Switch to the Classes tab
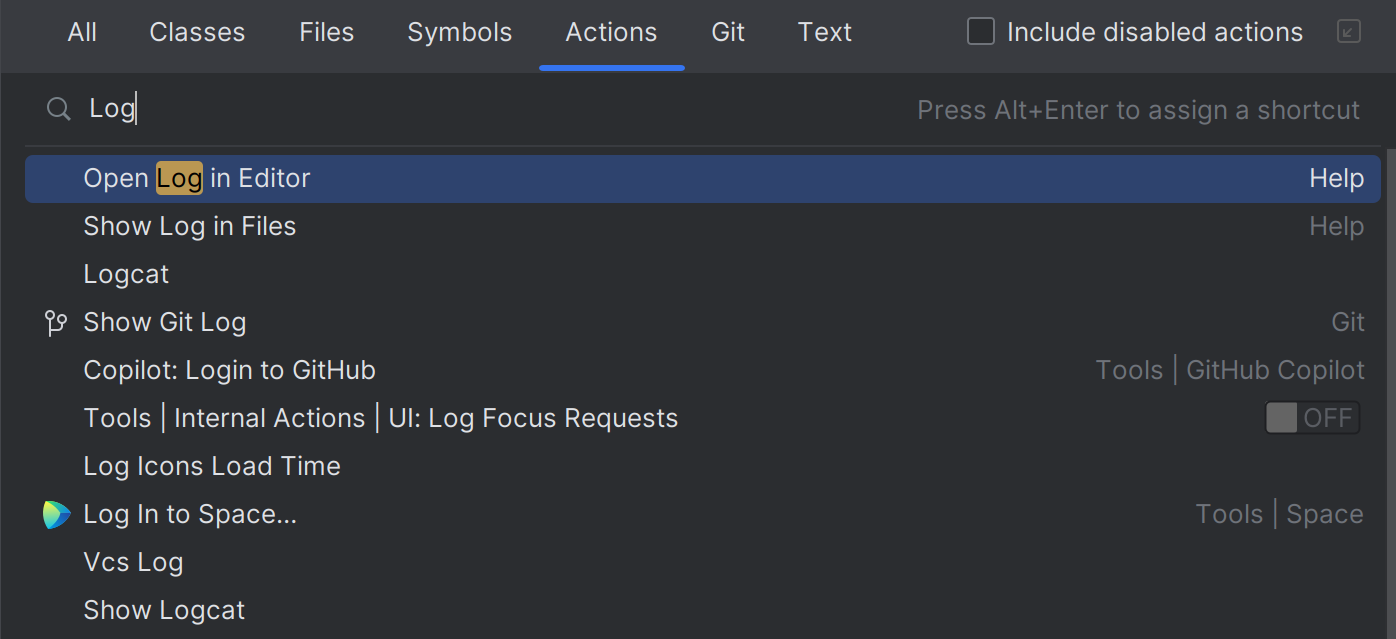 tap(196, 32)
